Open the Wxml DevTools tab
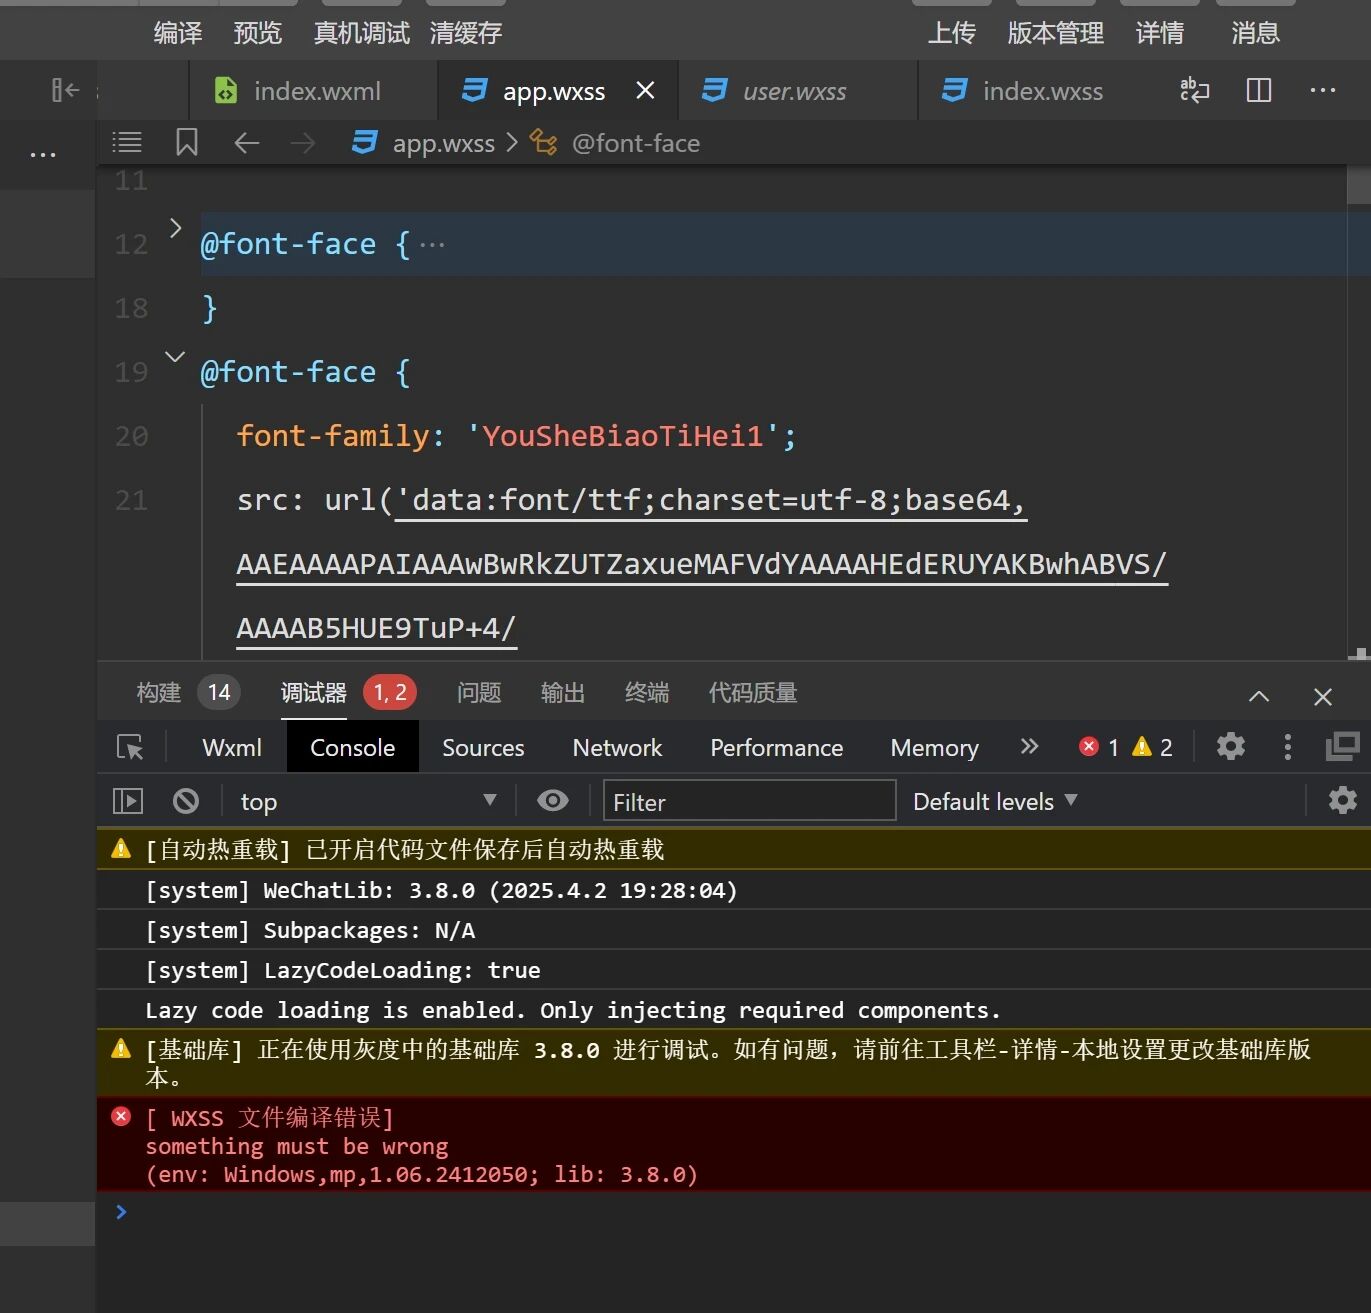The image size is (1371, 1313). [x=232, y=747]
